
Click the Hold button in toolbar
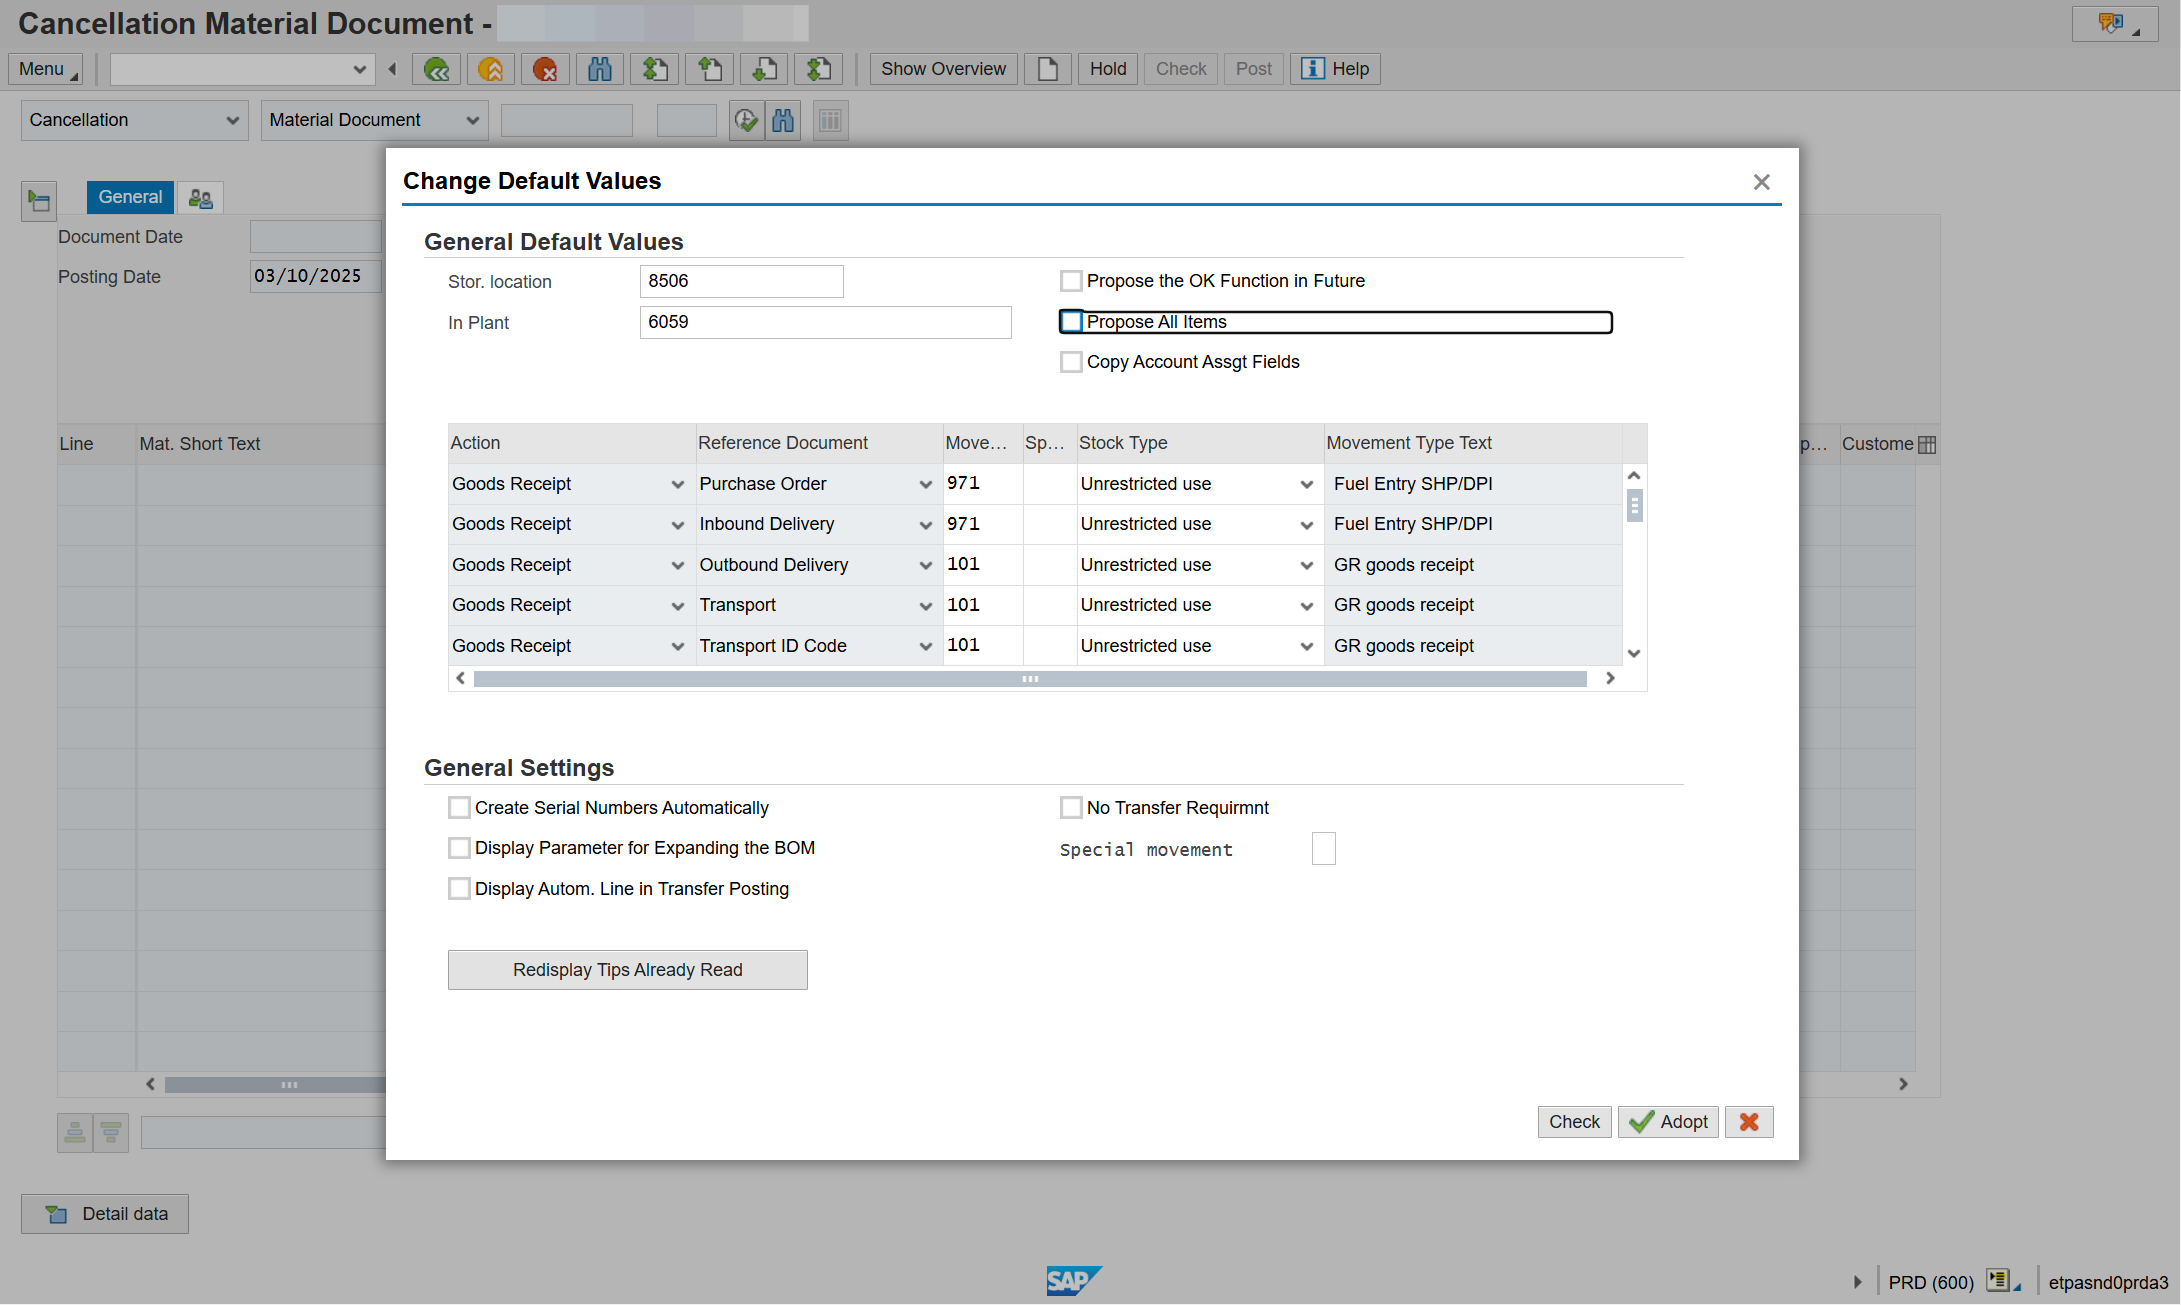(x=1108, y=69)
